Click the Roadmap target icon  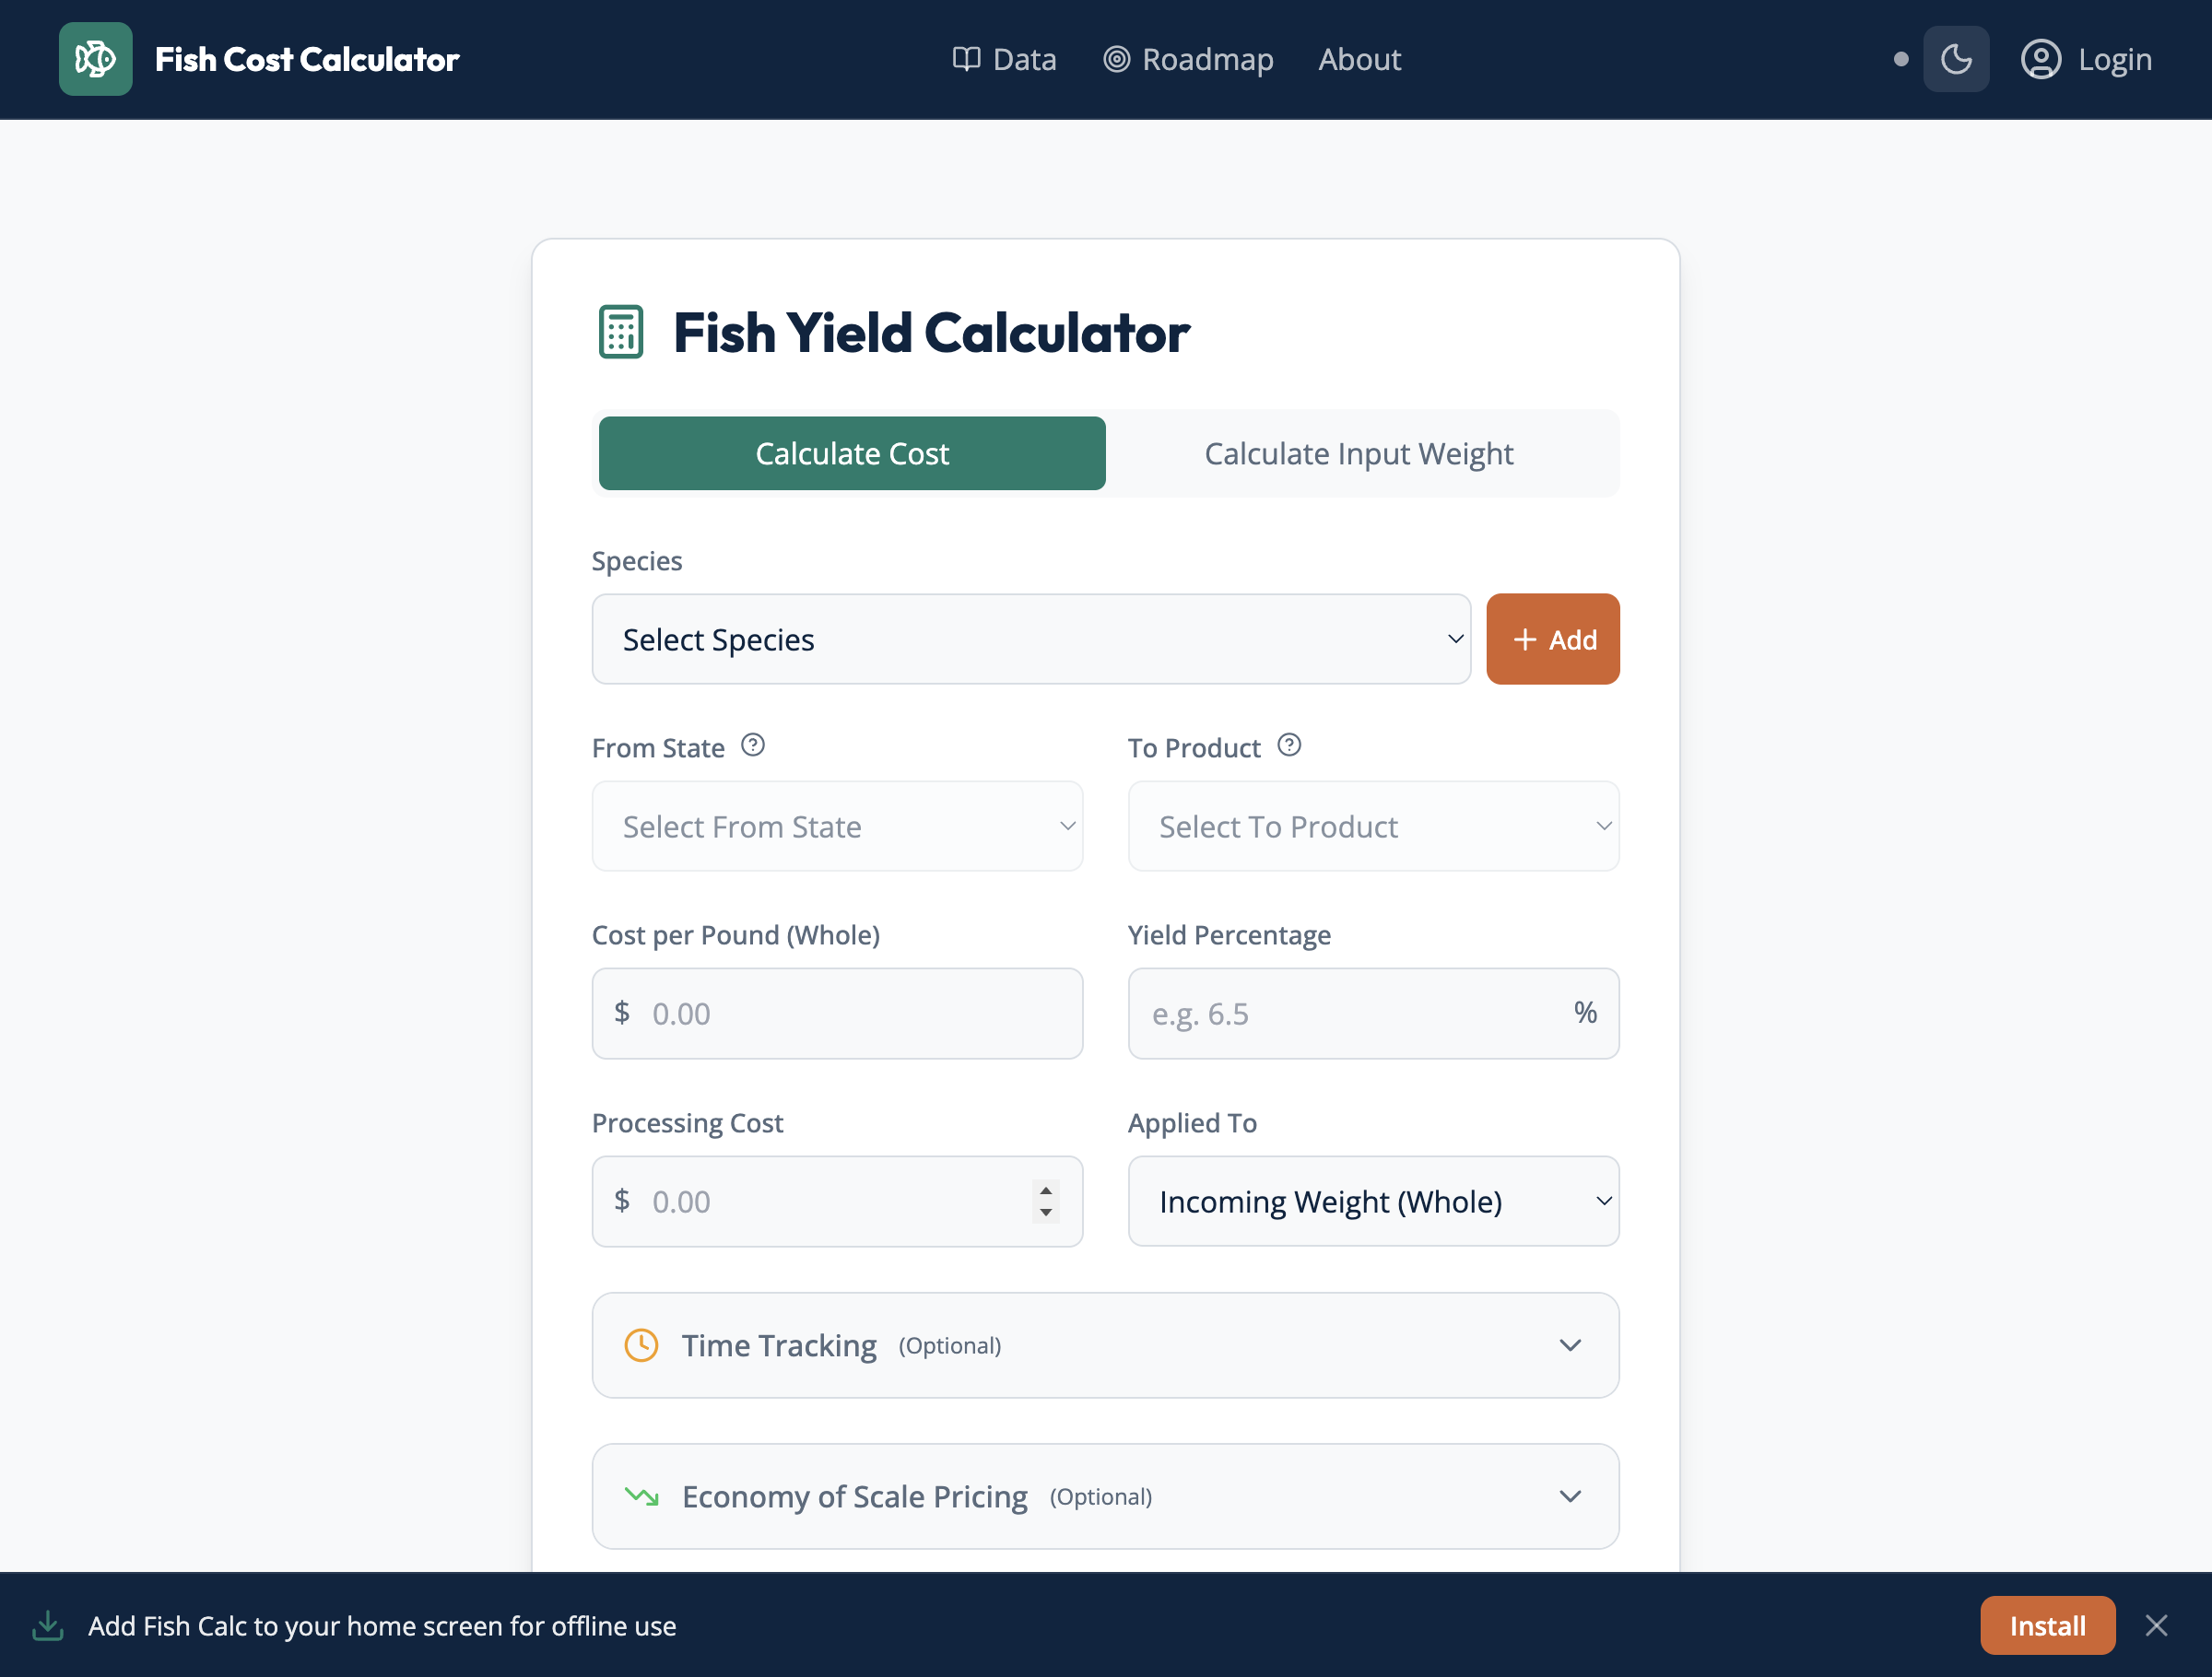pos(1117,59)
